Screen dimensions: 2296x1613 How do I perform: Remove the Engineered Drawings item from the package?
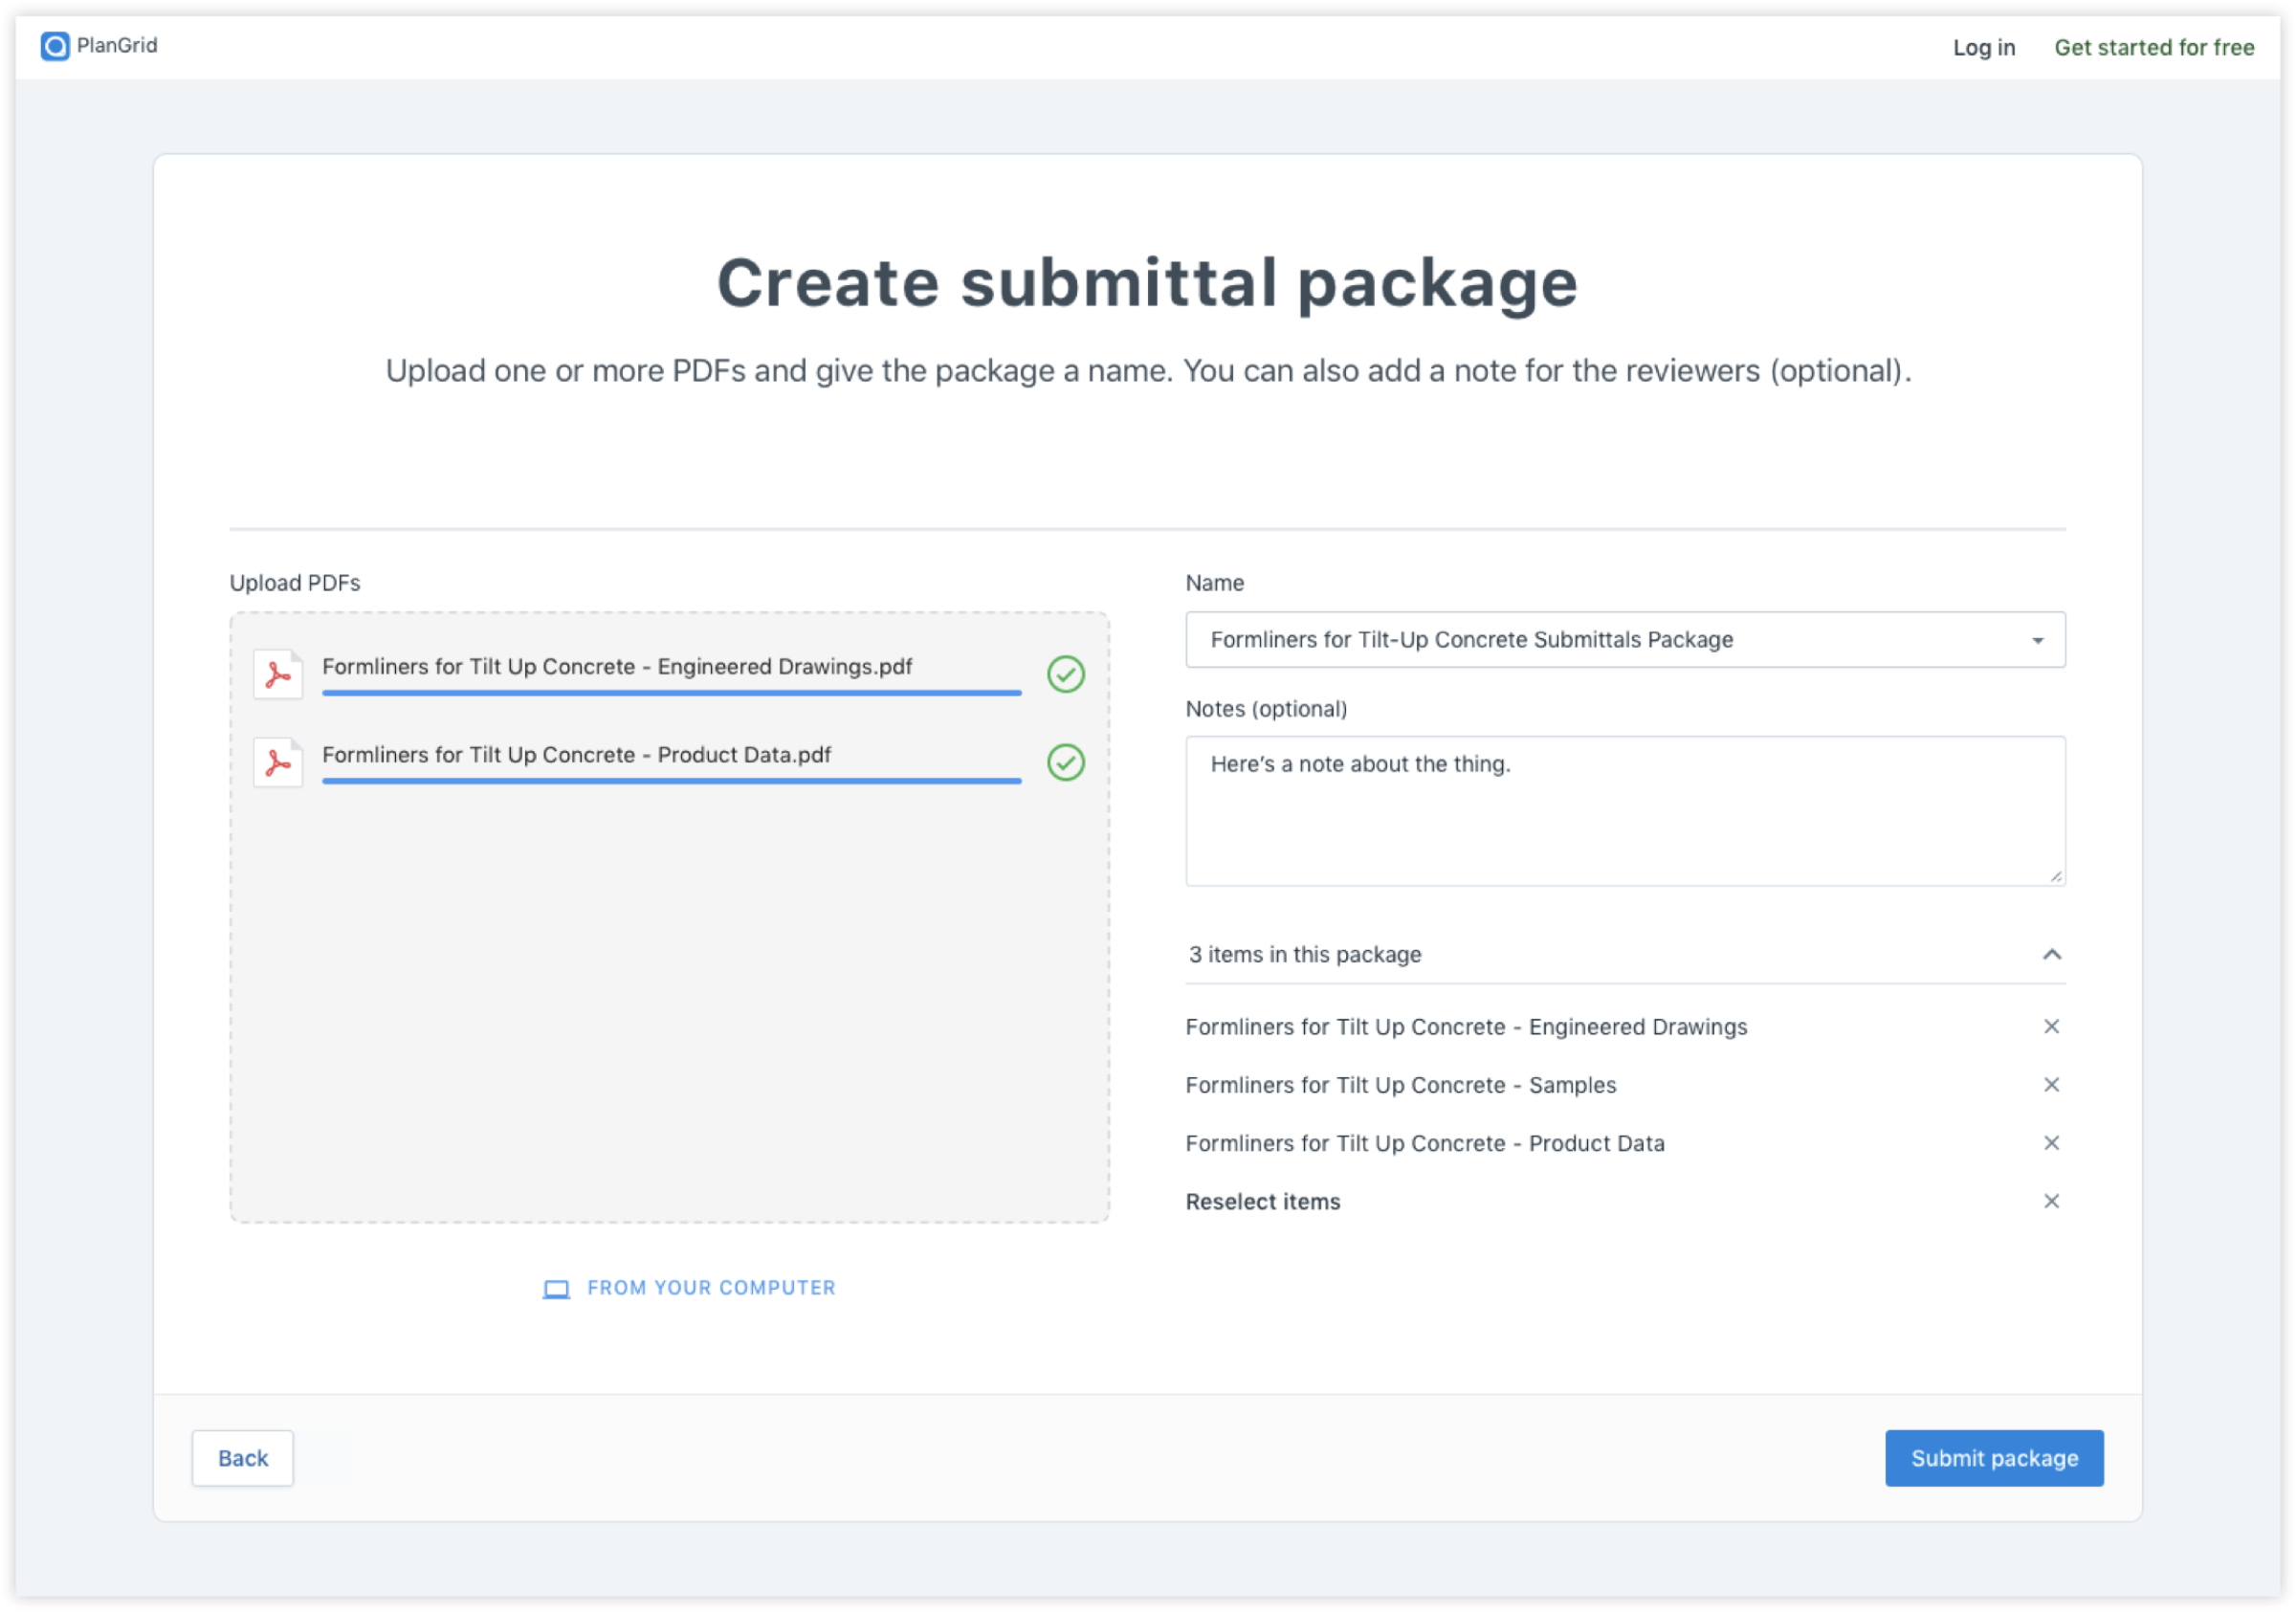[x=2052, y=1026]
